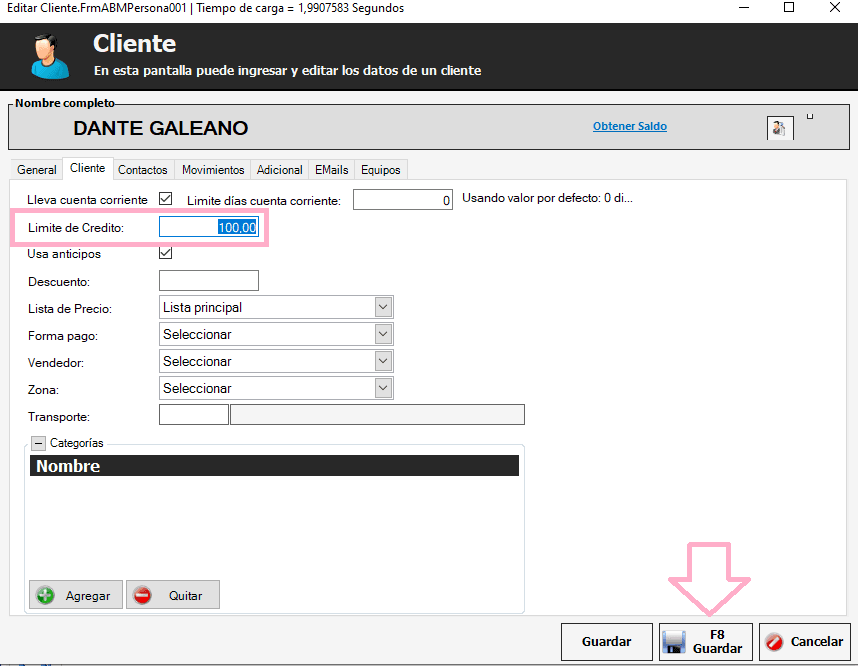The image size is (858, 666).
Task: Toggle the Lleva cuenta corriente checkbox
Action: click(166, 199)
